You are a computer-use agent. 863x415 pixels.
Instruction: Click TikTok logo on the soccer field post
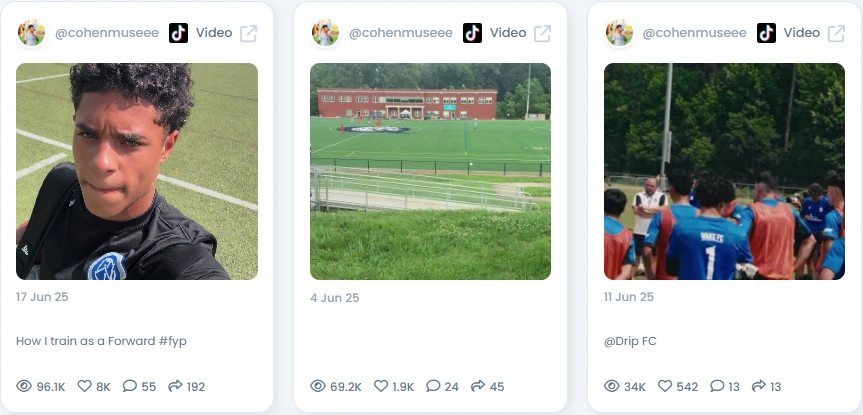click(x=472, y=33)
